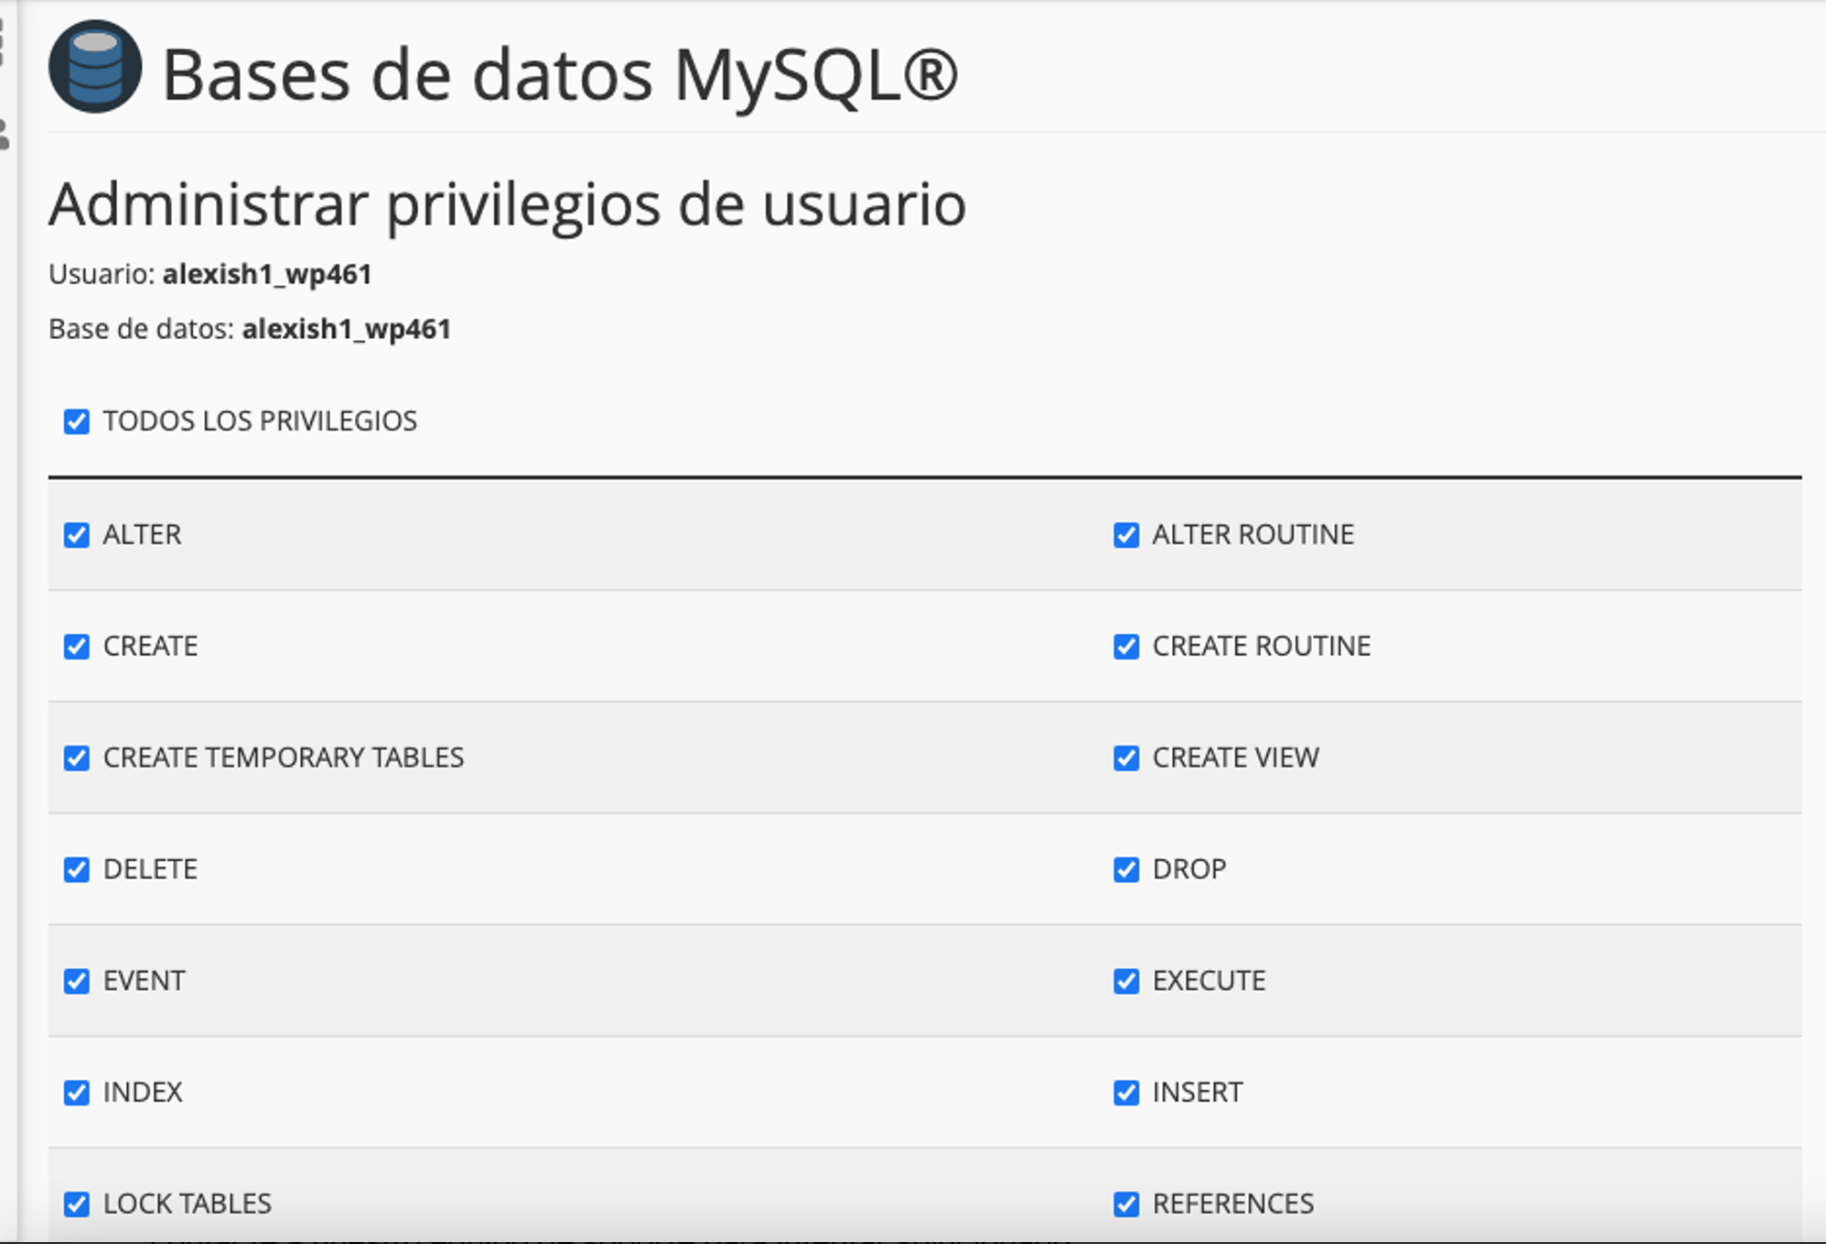Toggle the CREATE privilege checkbox
Screen dimensions: 1826x1244
click(77, 646)
